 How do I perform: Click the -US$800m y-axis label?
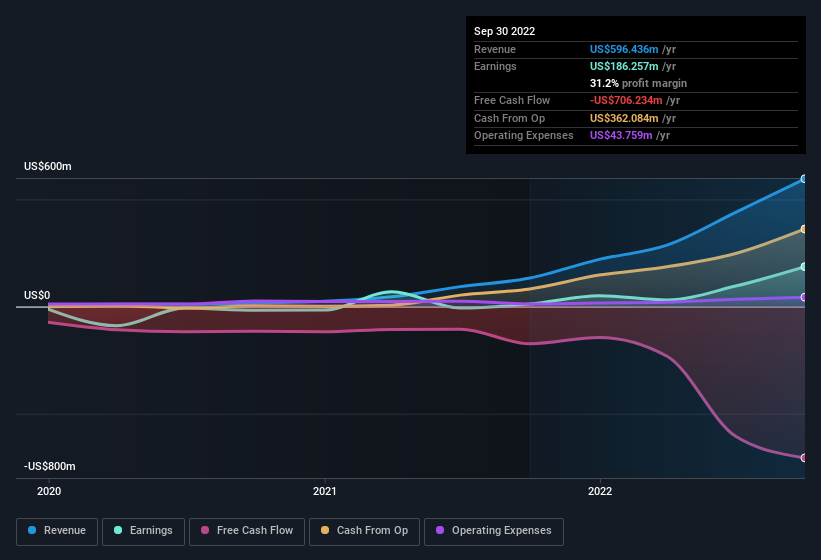tap(50, 466)
